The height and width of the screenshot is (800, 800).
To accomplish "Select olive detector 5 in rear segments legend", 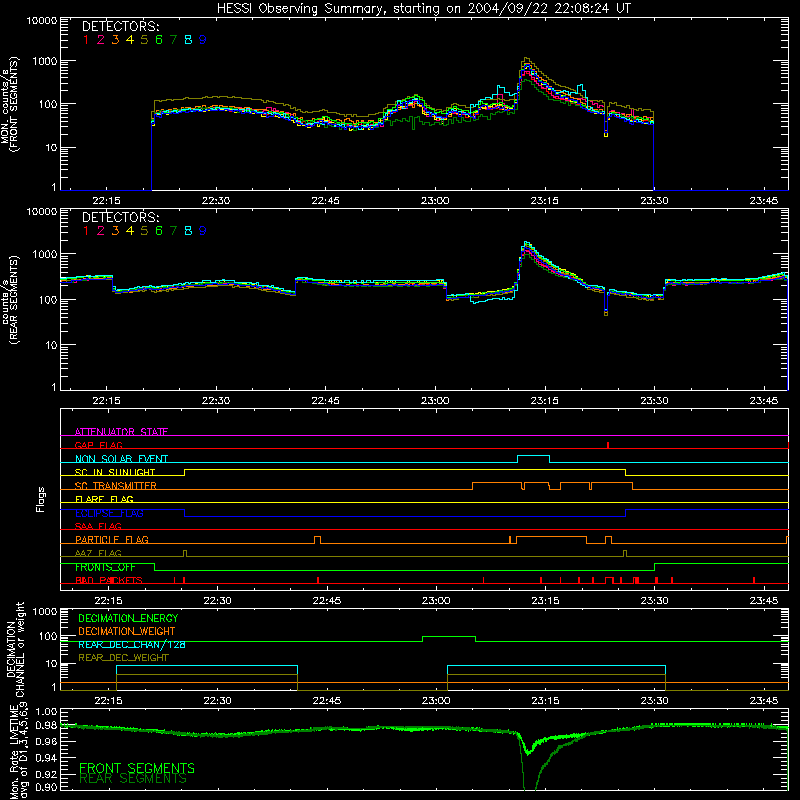I will [x=144, y=231].
